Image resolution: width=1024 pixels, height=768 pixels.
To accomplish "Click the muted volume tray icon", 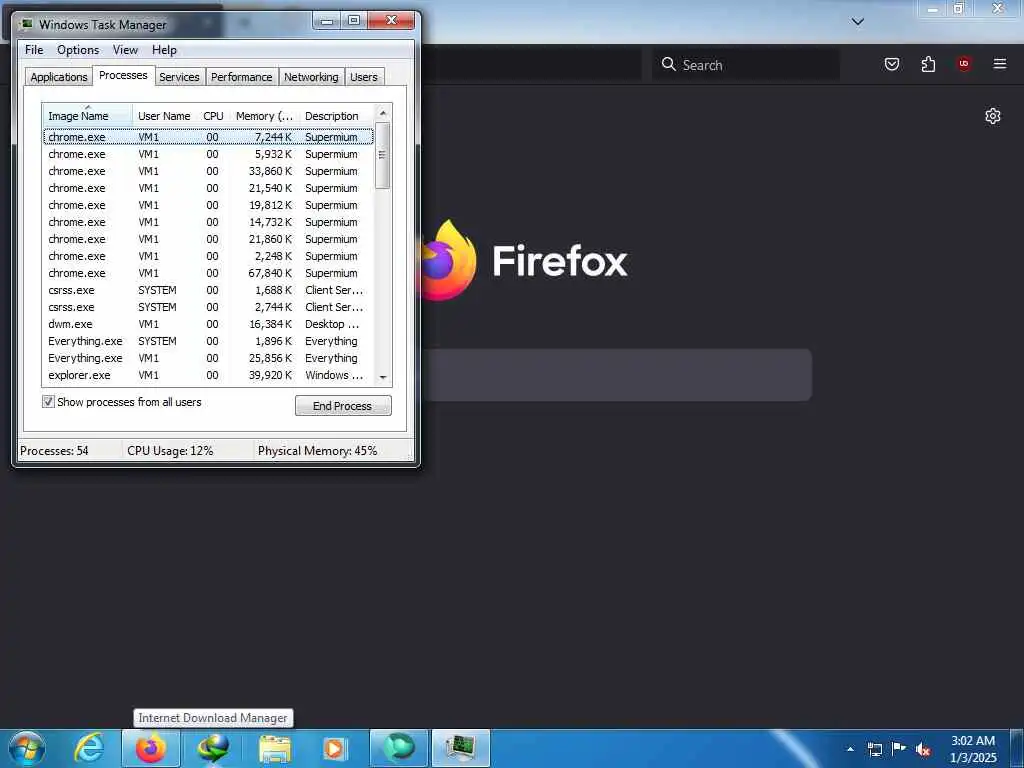I will [x=923, y=749].
